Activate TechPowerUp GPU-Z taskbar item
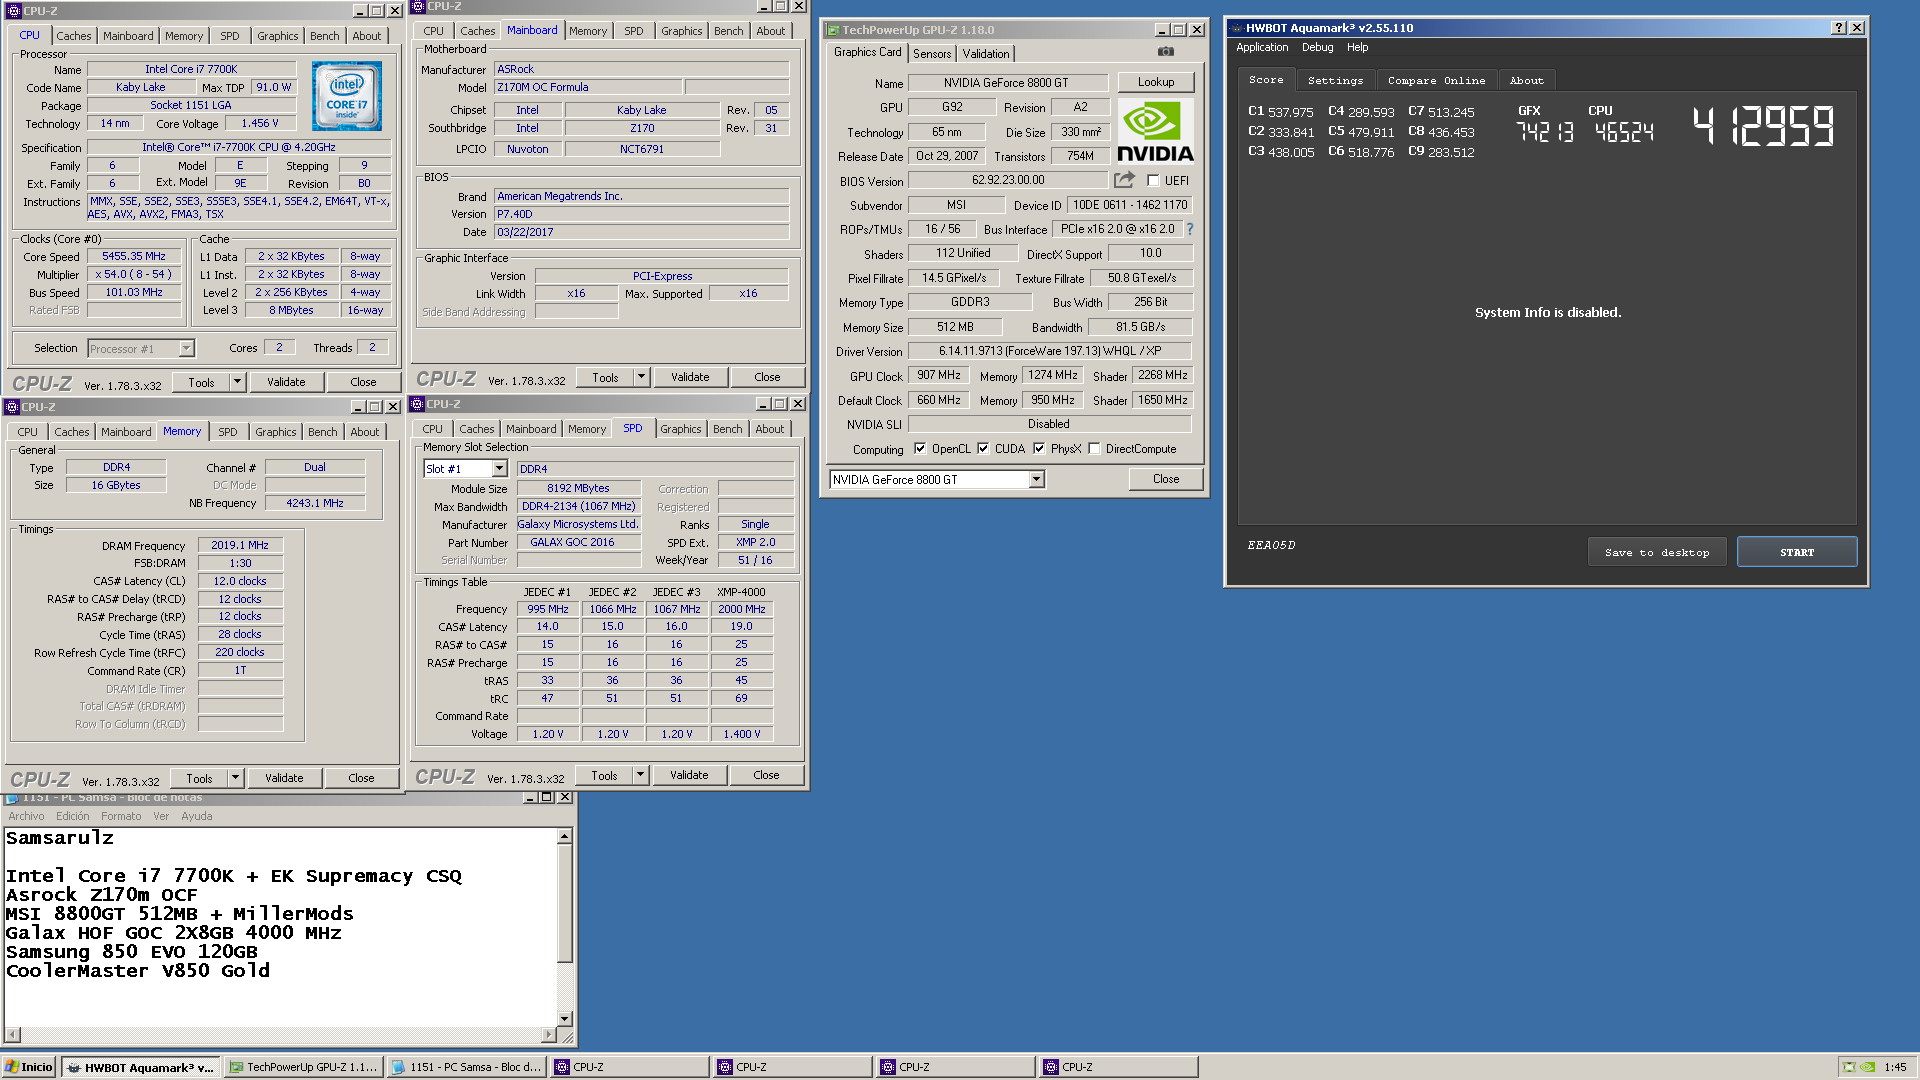The width and height of the screenshot is (1920, 1080). tap(304, 1067)
